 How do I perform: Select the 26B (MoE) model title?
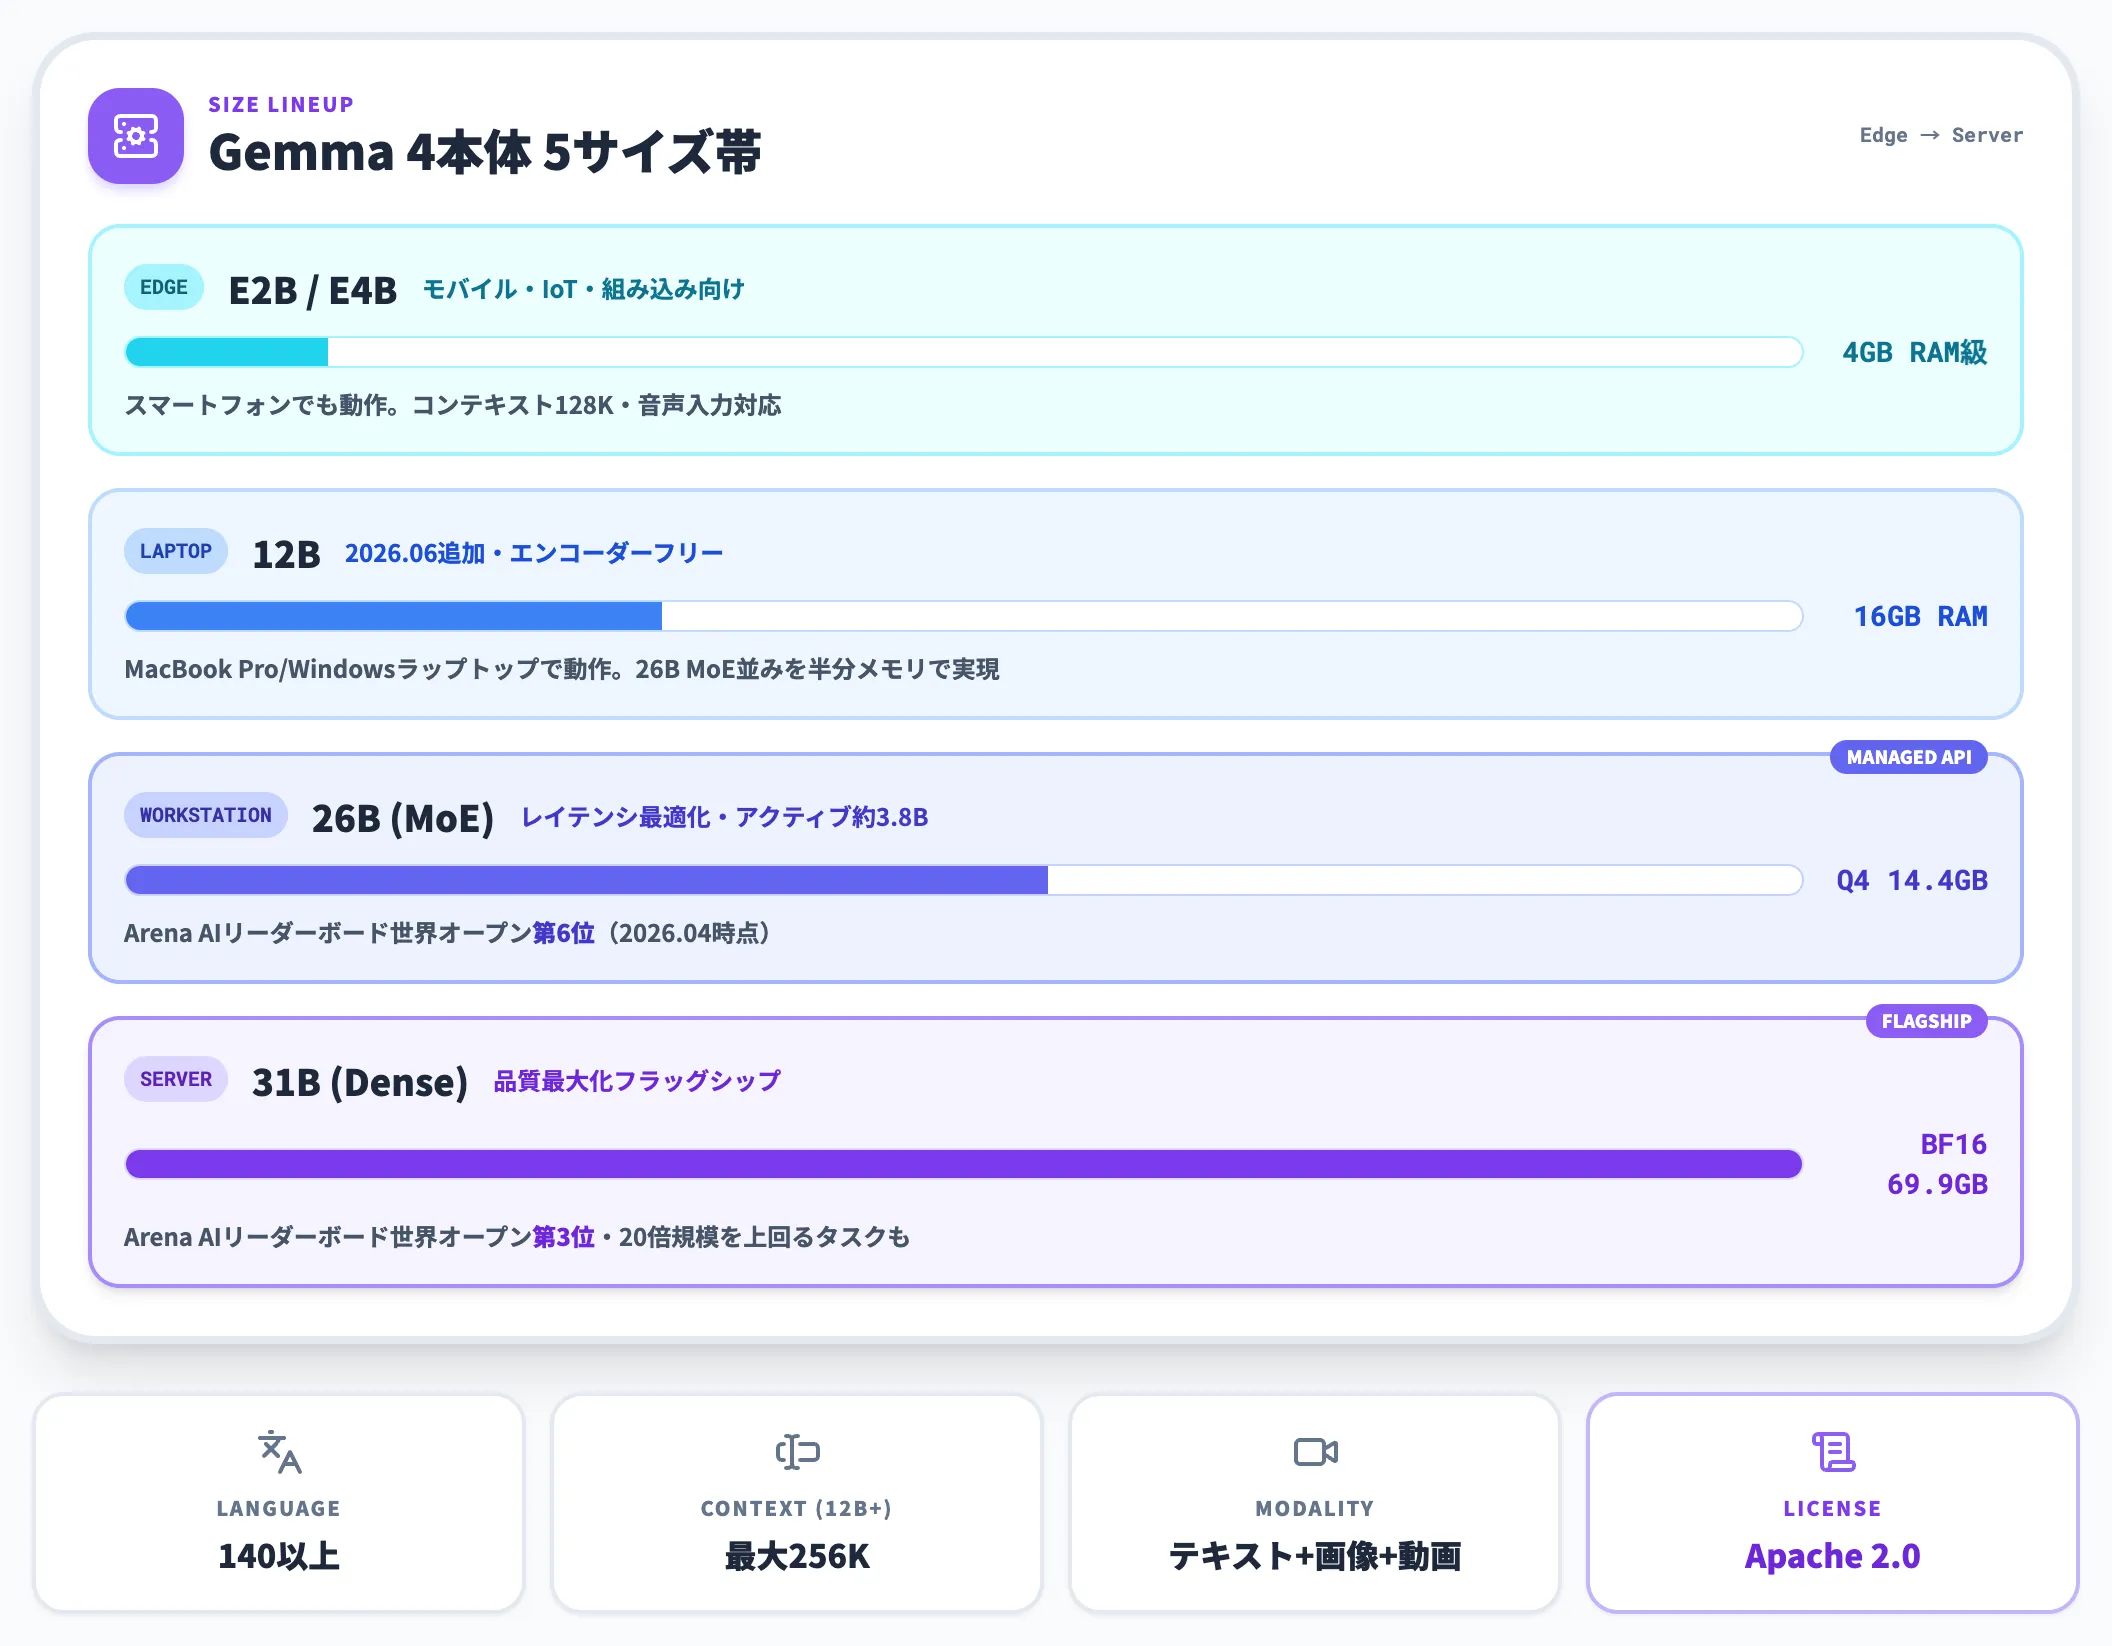point(403,818)
